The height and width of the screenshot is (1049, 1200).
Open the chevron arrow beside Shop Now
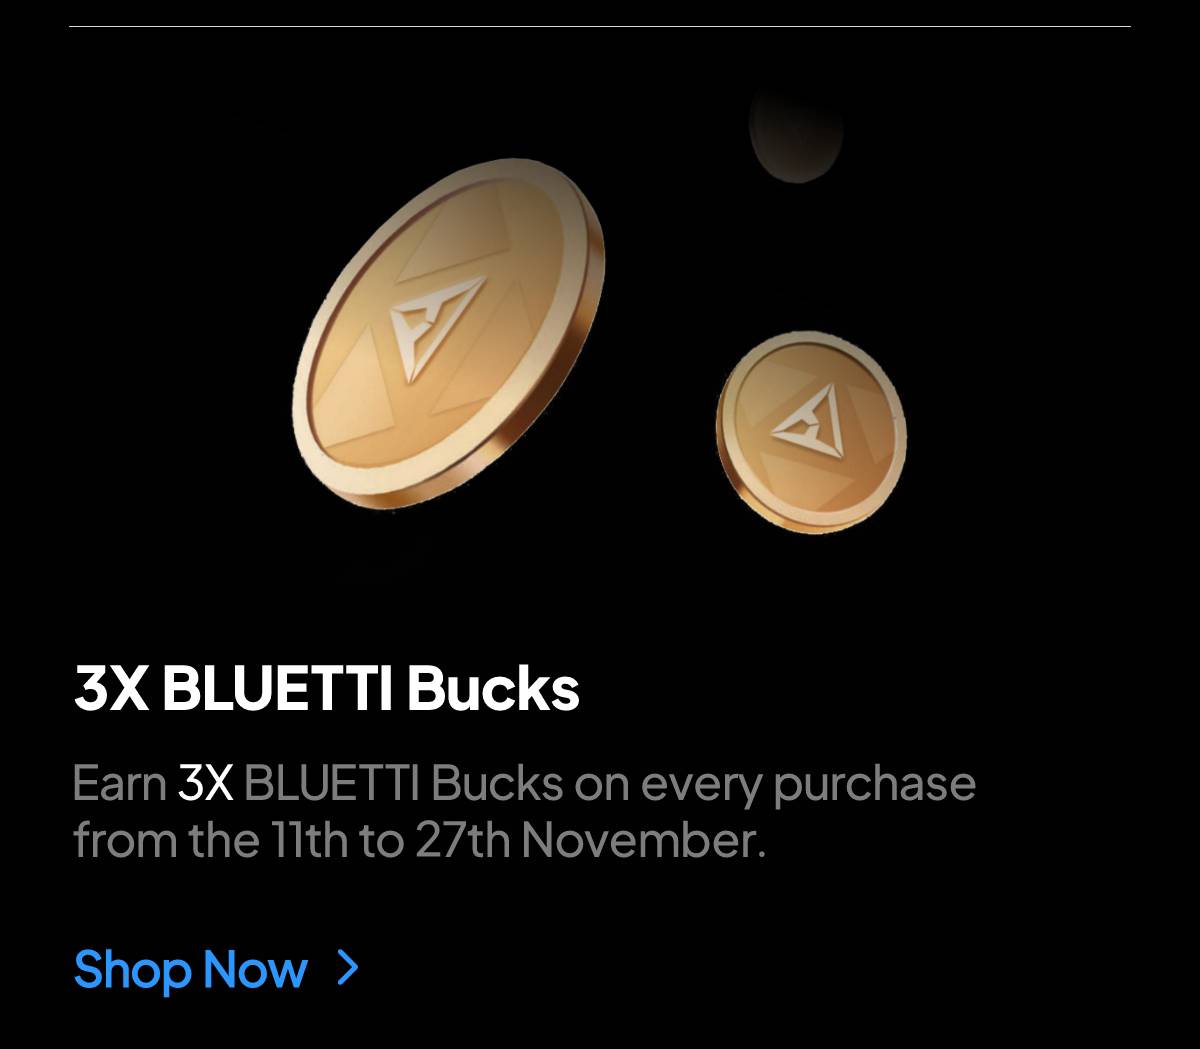click(x=348, y=968)
